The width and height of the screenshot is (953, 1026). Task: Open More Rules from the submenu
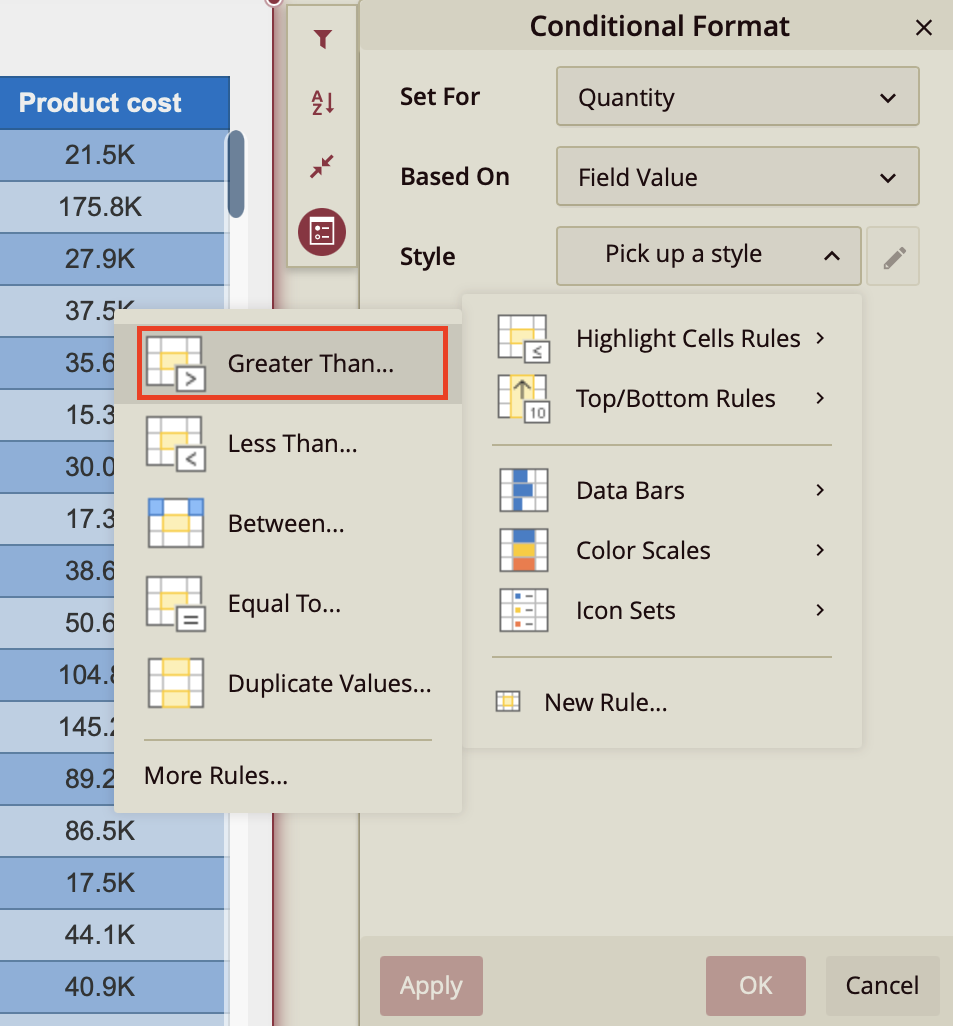click(216, 776)
